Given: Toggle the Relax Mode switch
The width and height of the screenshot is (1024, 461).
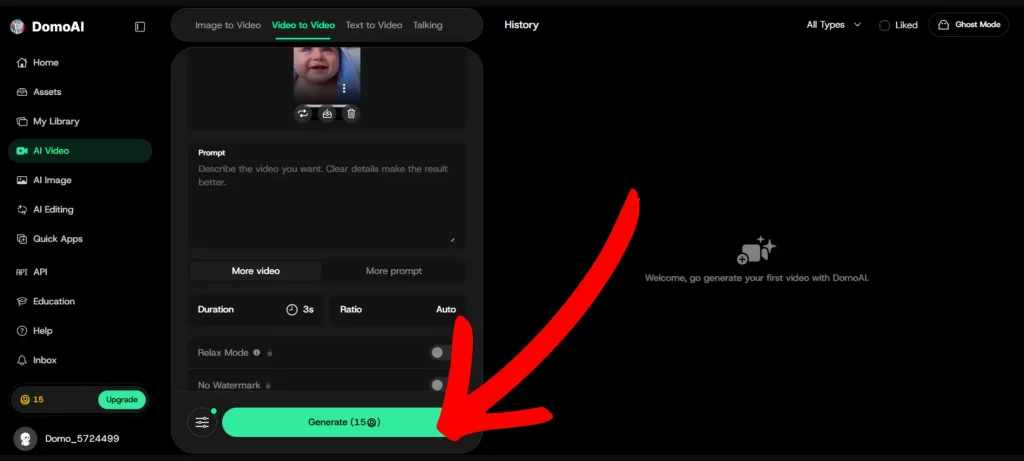Looking at the screenshot, I should (x=441, y=353).
